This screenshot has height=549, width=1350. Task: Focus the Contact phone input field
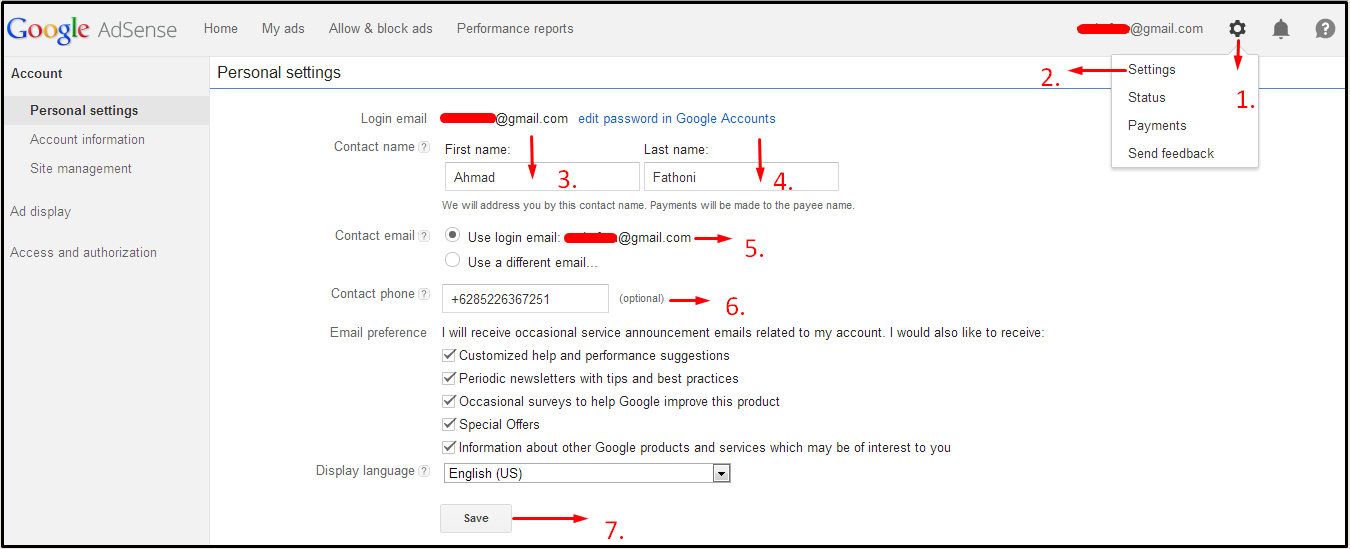coord(525,299)
